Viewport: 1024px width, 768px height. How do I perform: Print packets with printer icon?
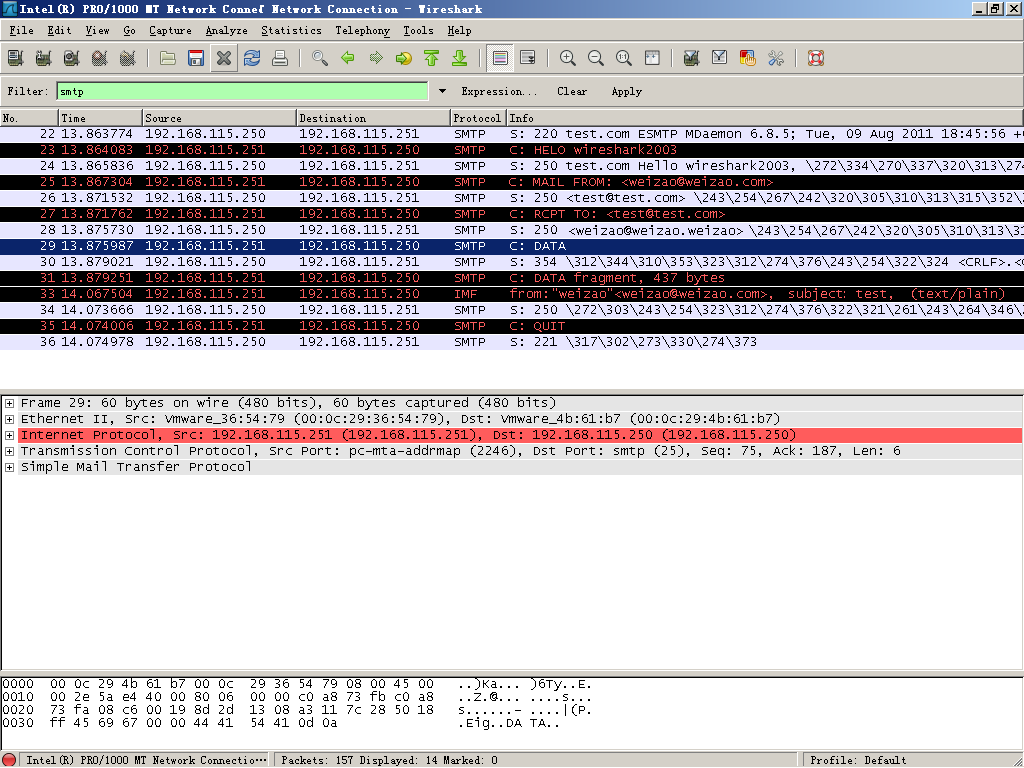point(280,58)
